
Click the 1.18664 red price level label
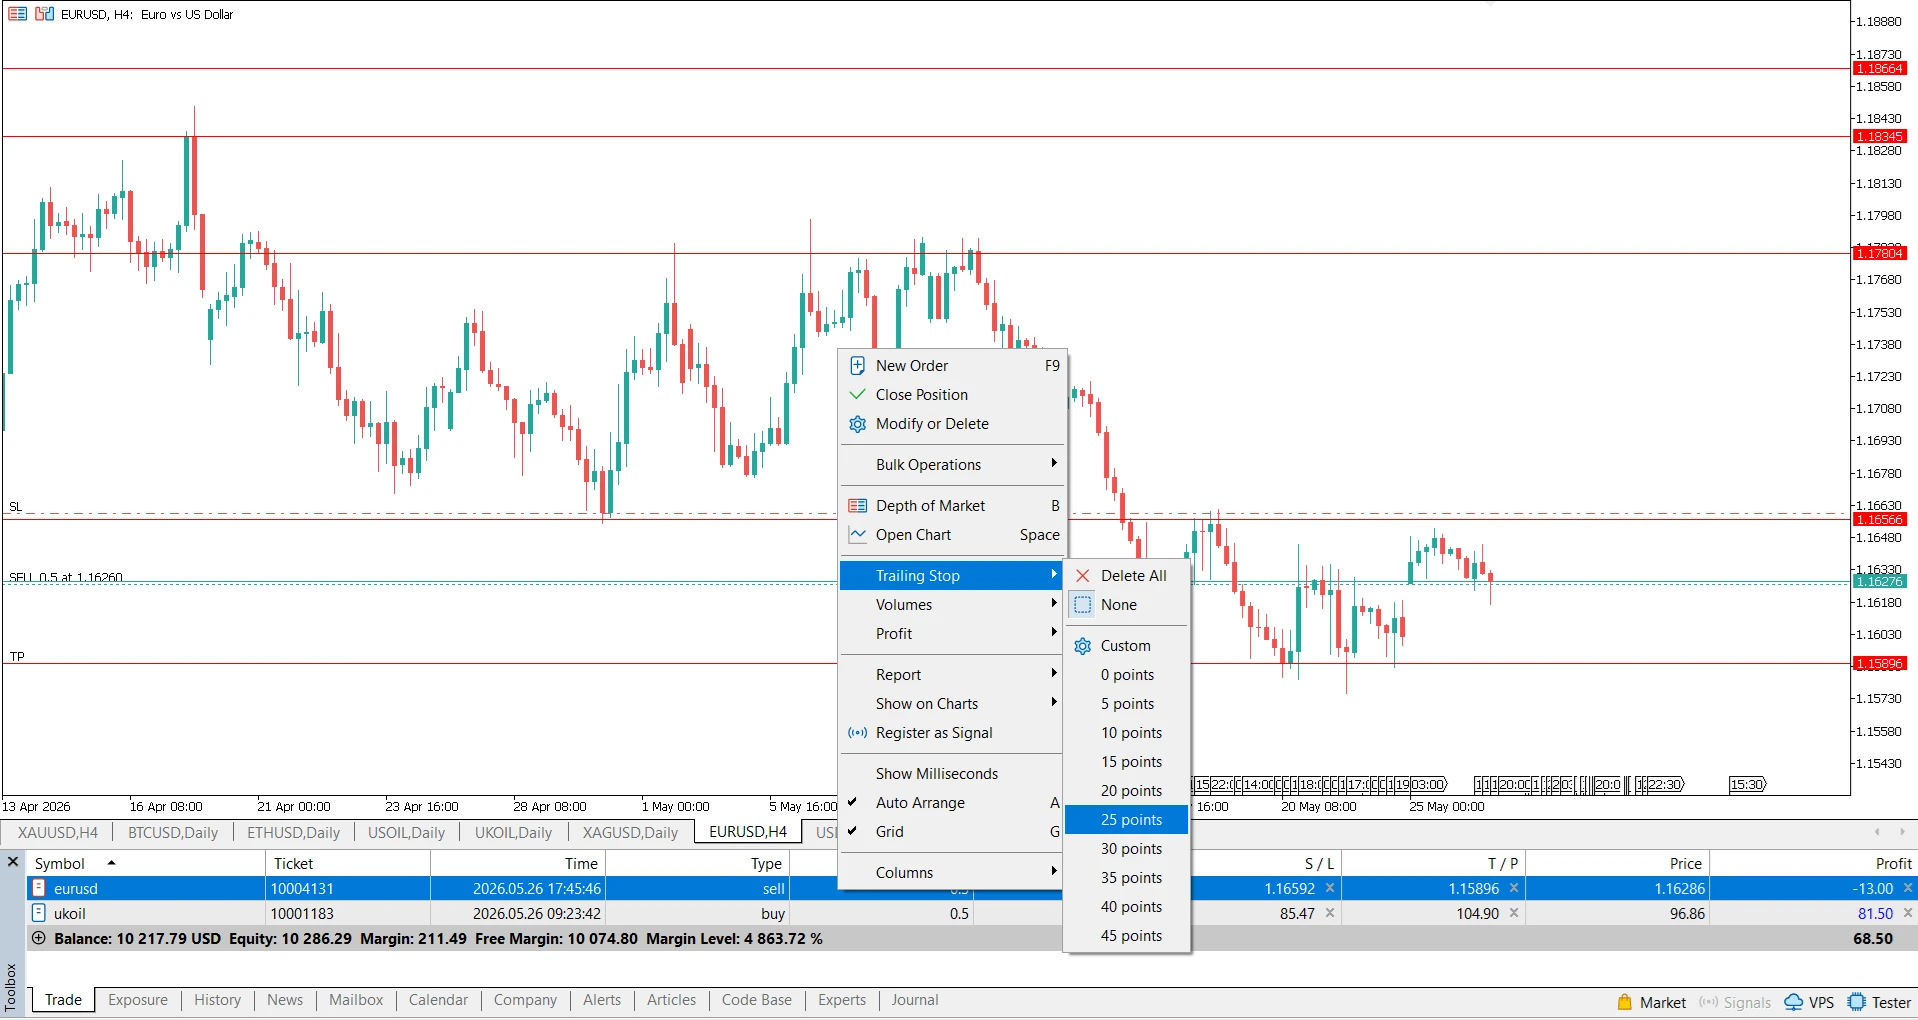[x=1880, y=69]
